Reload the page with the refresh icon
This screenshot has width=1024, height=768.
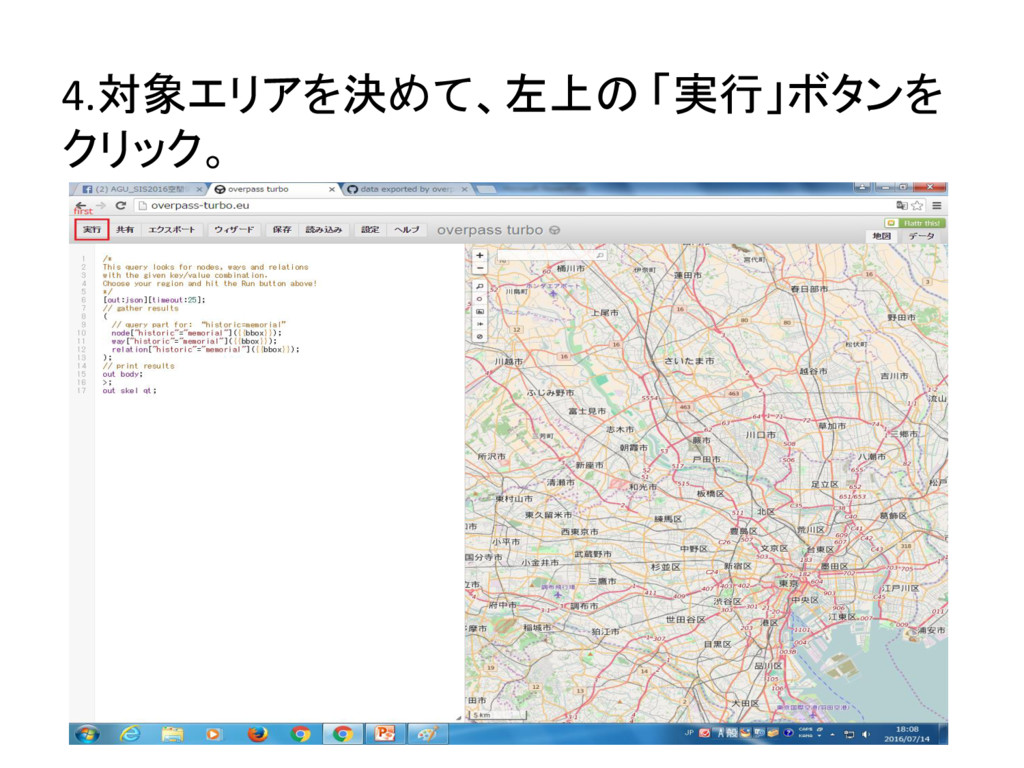point(121,205)
